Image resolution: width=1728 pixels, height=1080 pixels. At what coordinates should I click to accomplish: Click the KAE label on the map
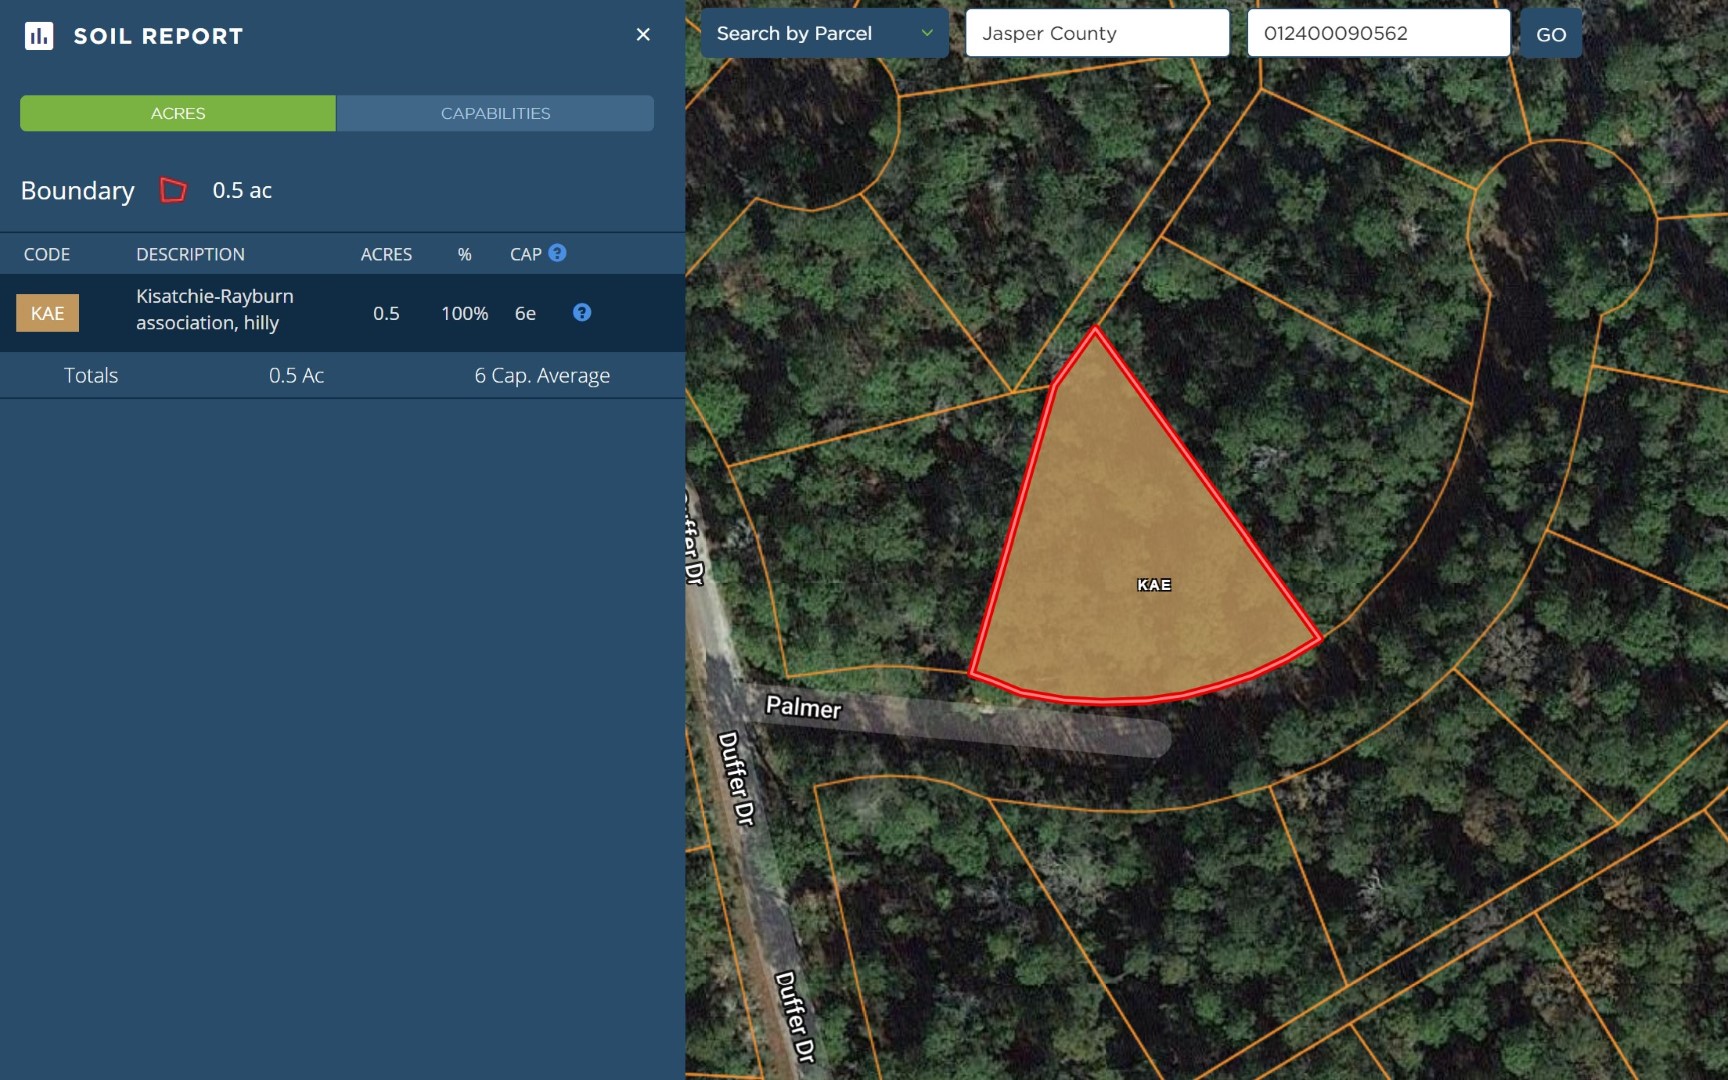(1154, 585)
